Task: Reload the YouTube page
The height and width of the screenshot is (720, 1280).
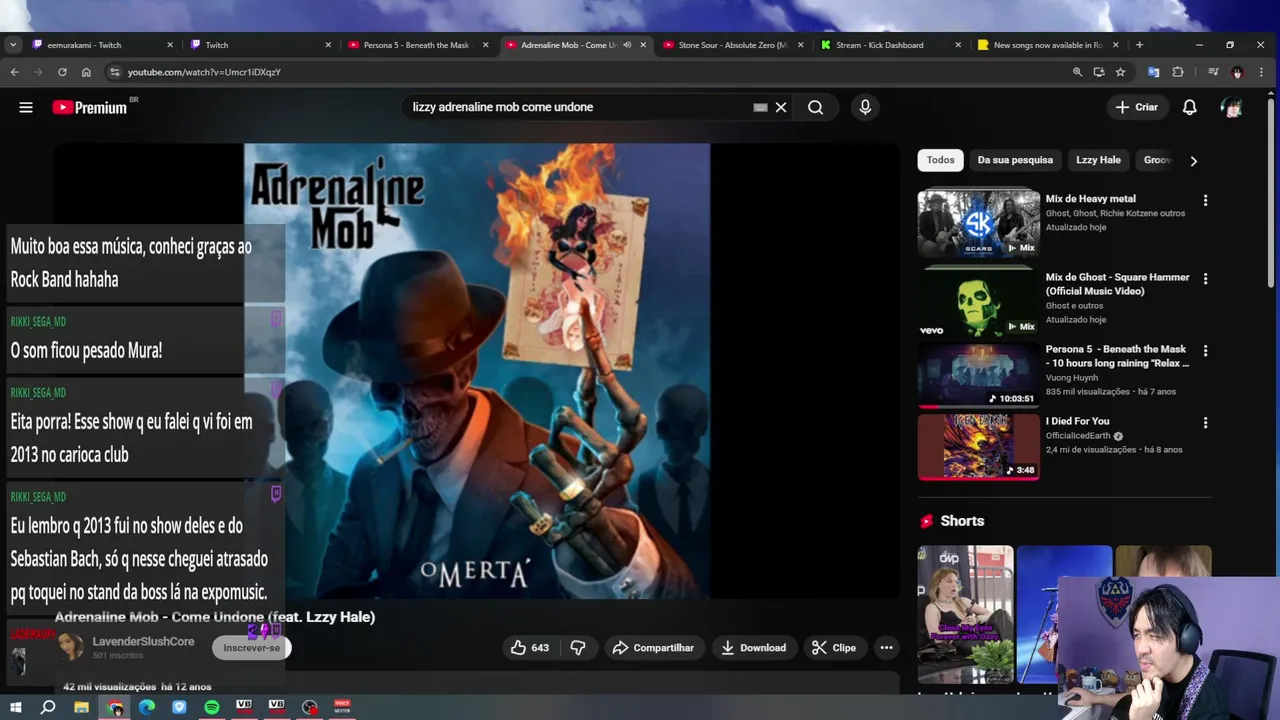Action: click(62, 72)
